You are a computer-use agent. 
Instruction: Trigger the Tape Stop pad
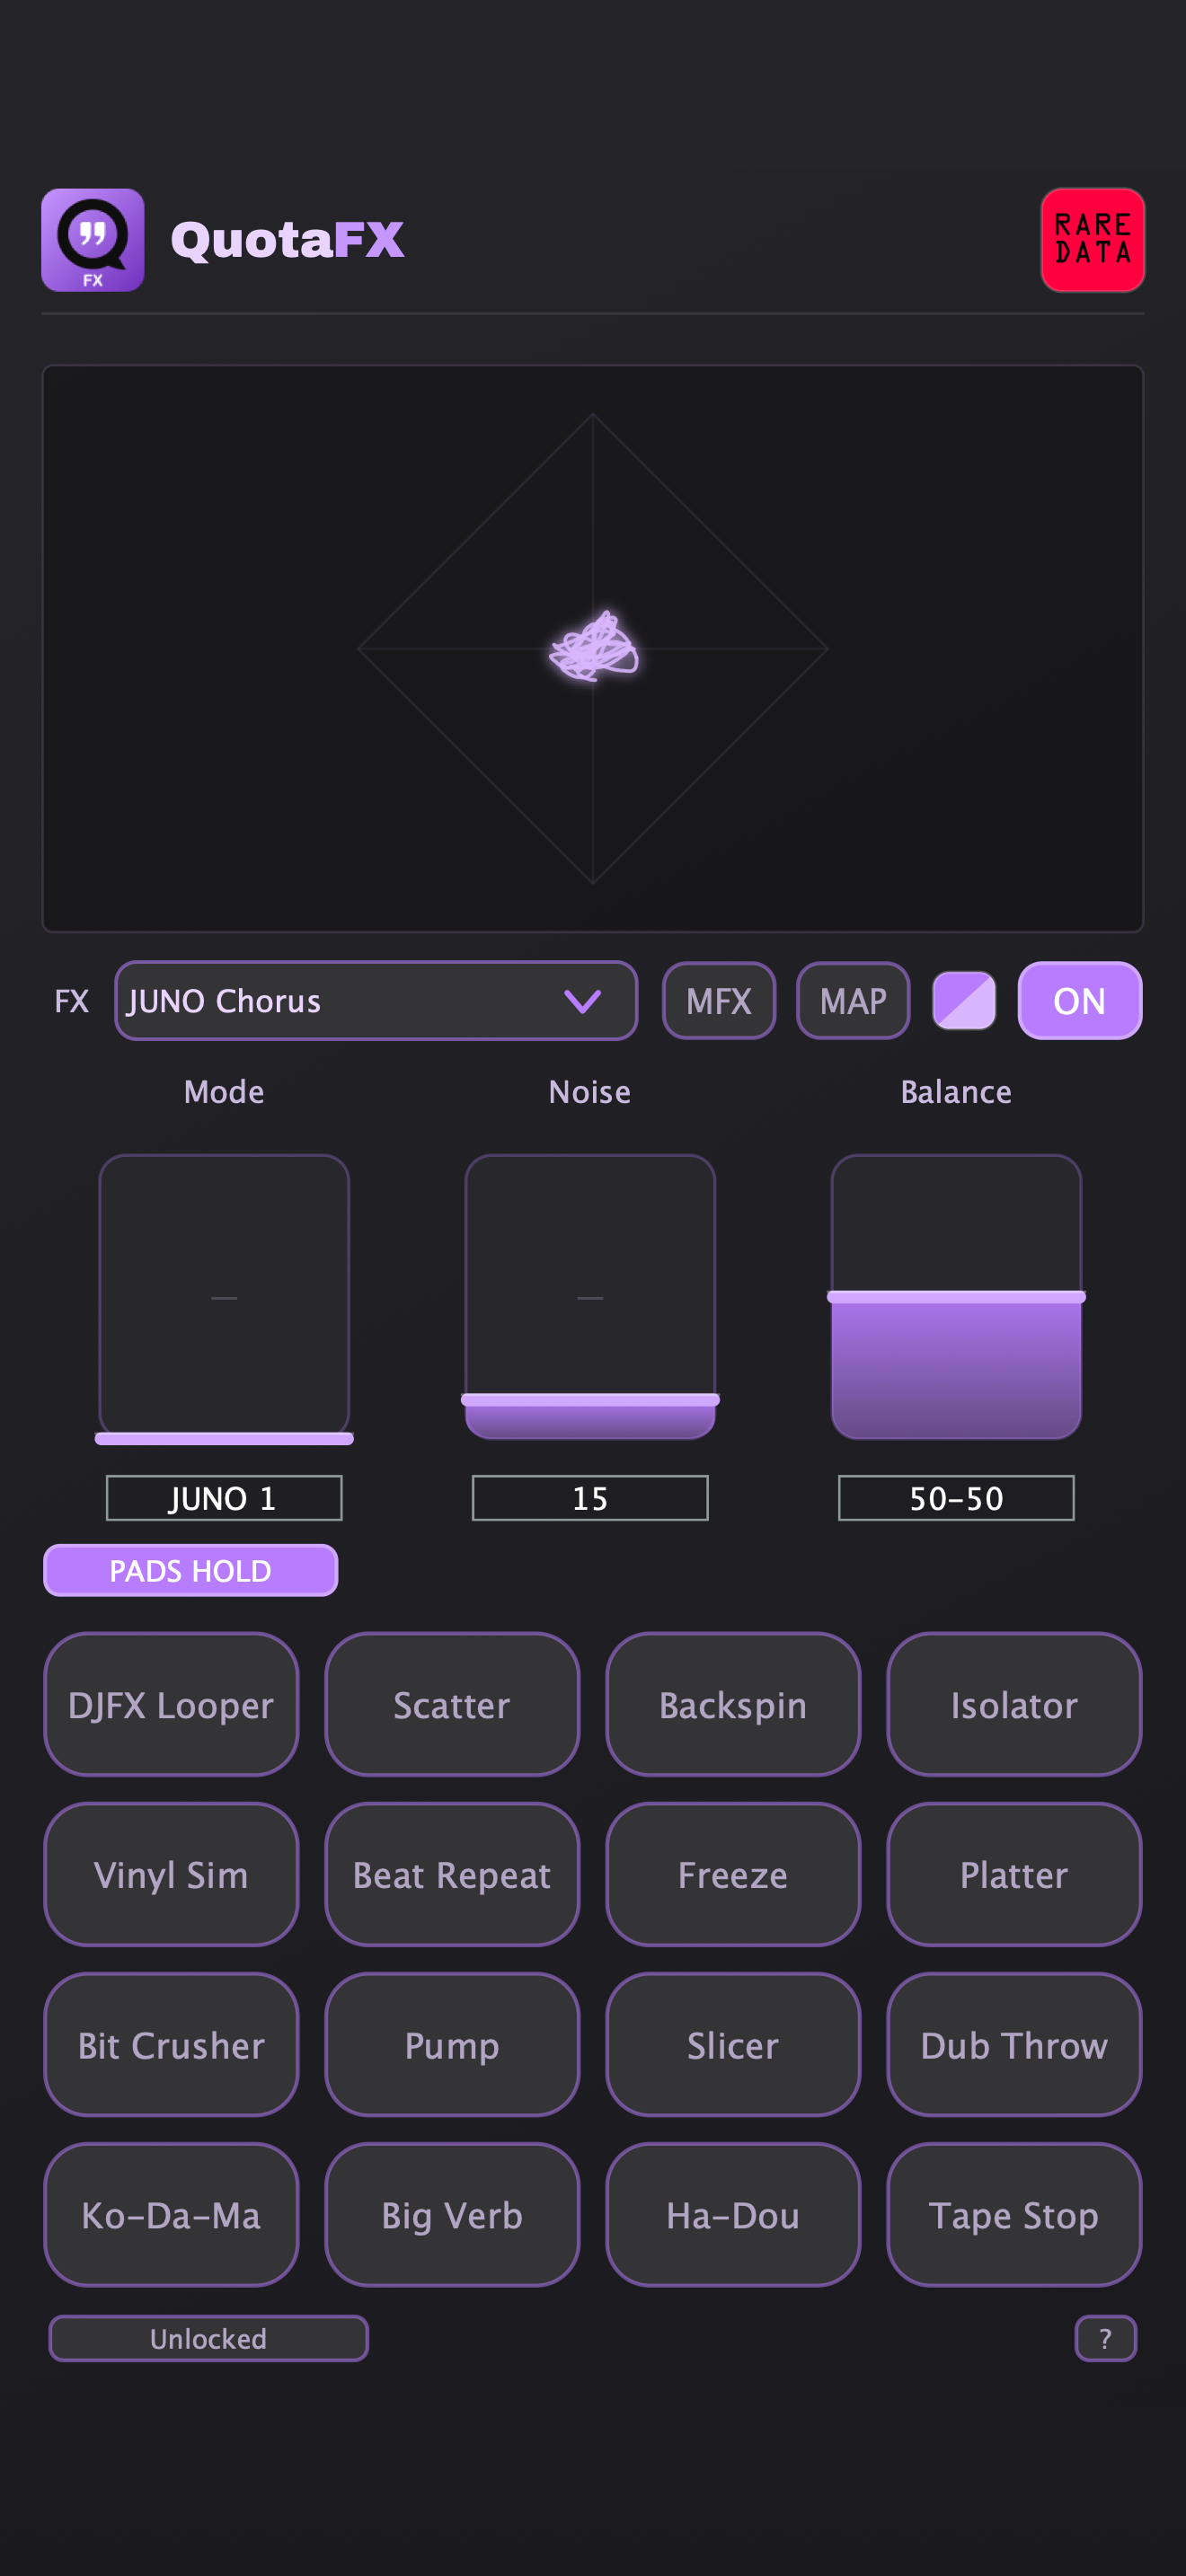1014,2215
